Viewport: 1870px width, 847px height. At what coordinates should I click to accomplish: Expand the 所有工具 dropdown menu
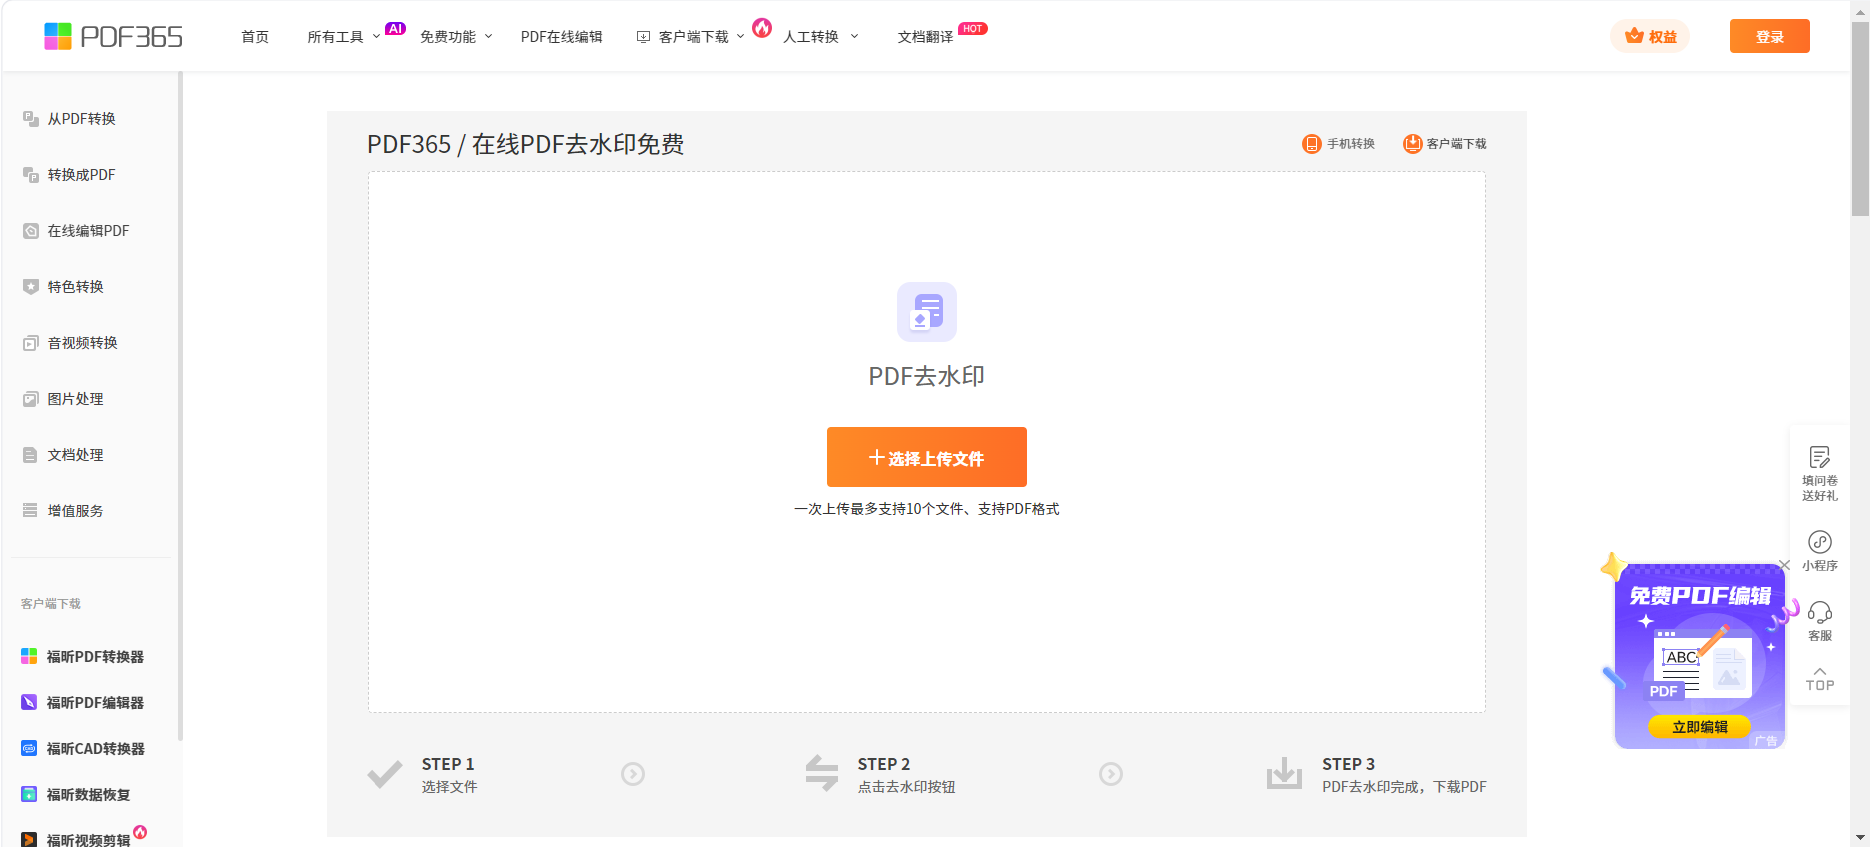pos(343,37)
